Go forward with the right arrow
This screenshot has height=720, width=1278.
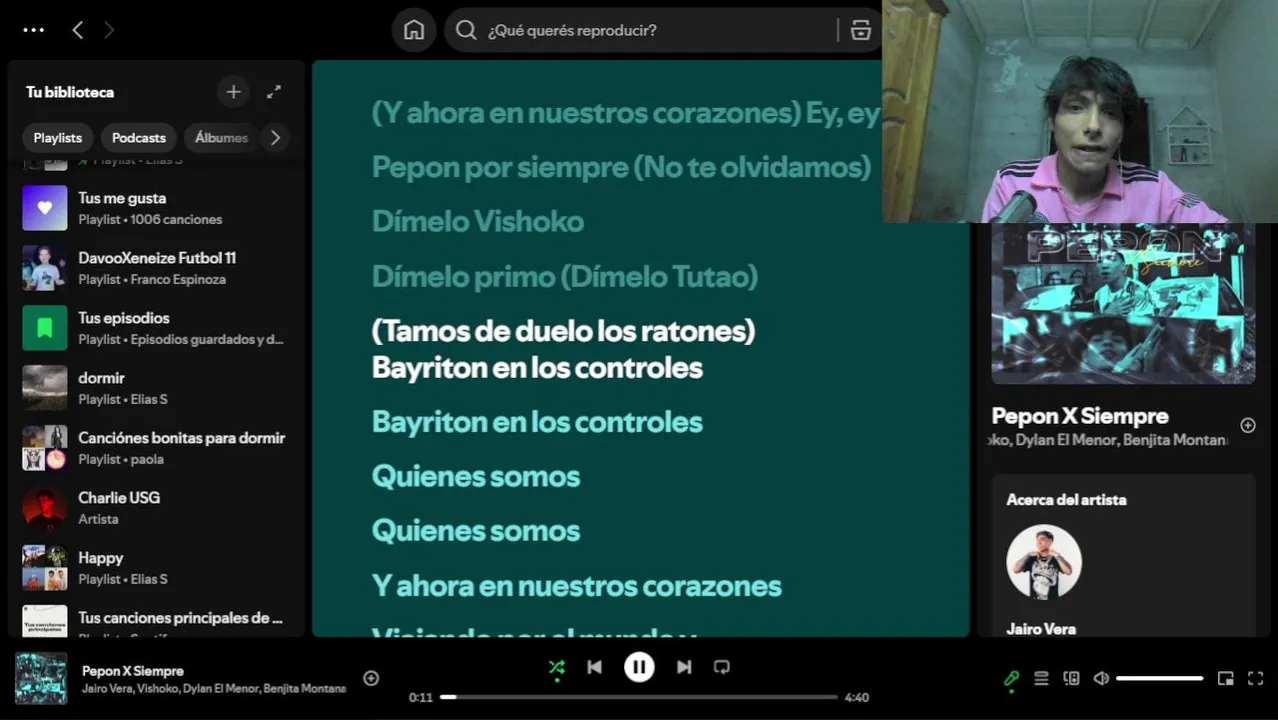[109, 30]
